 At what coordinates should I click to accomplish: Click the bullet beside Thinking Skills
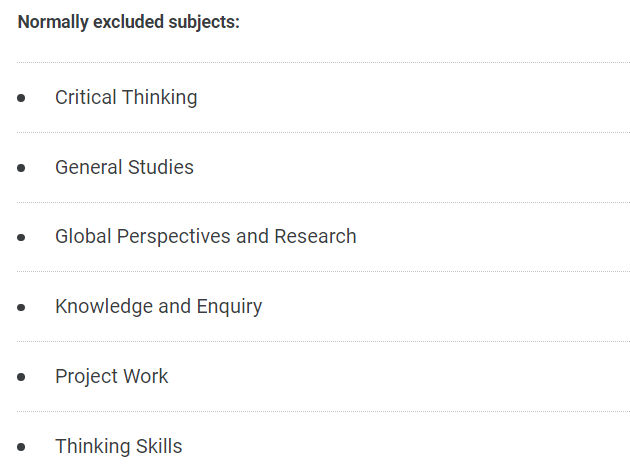point(21,447)
